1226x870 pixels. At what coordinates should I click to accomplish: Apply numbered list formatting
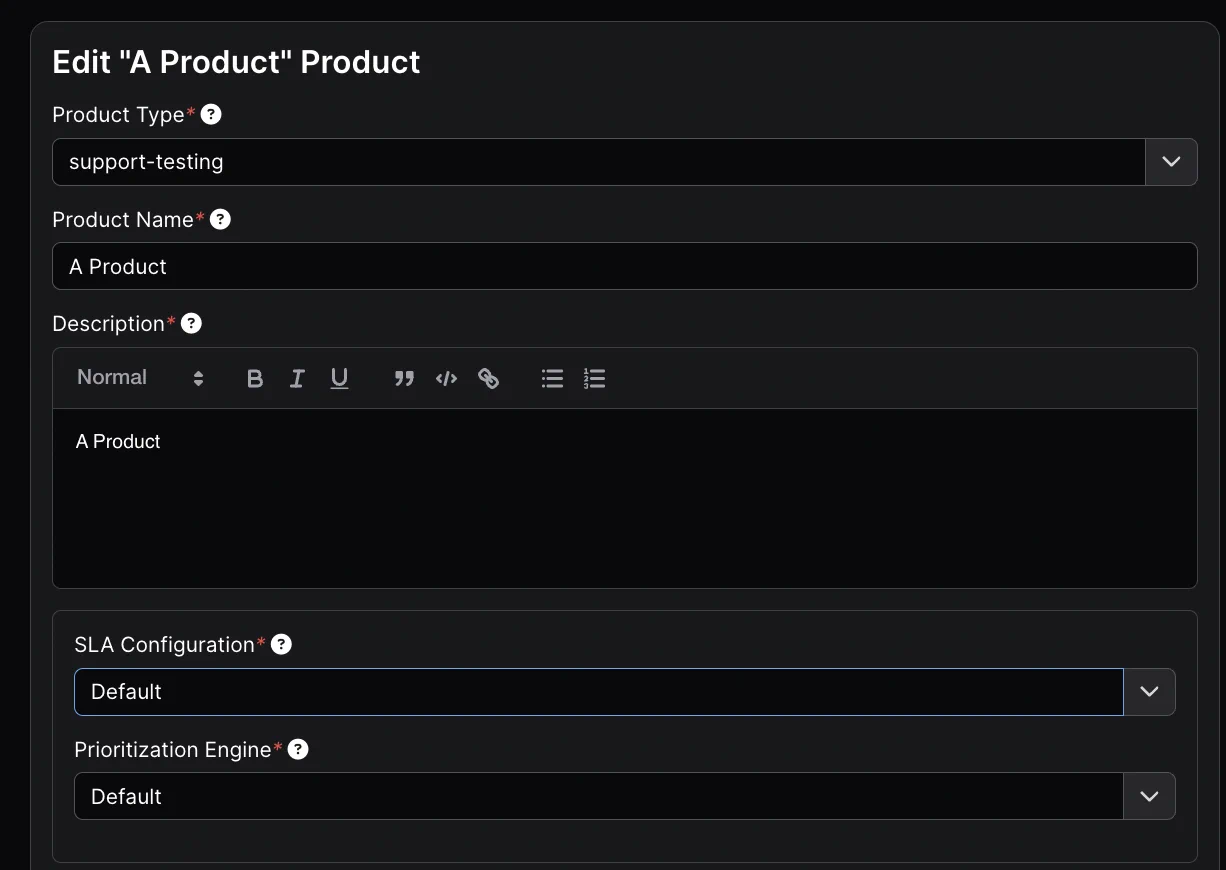coord(594,378)
